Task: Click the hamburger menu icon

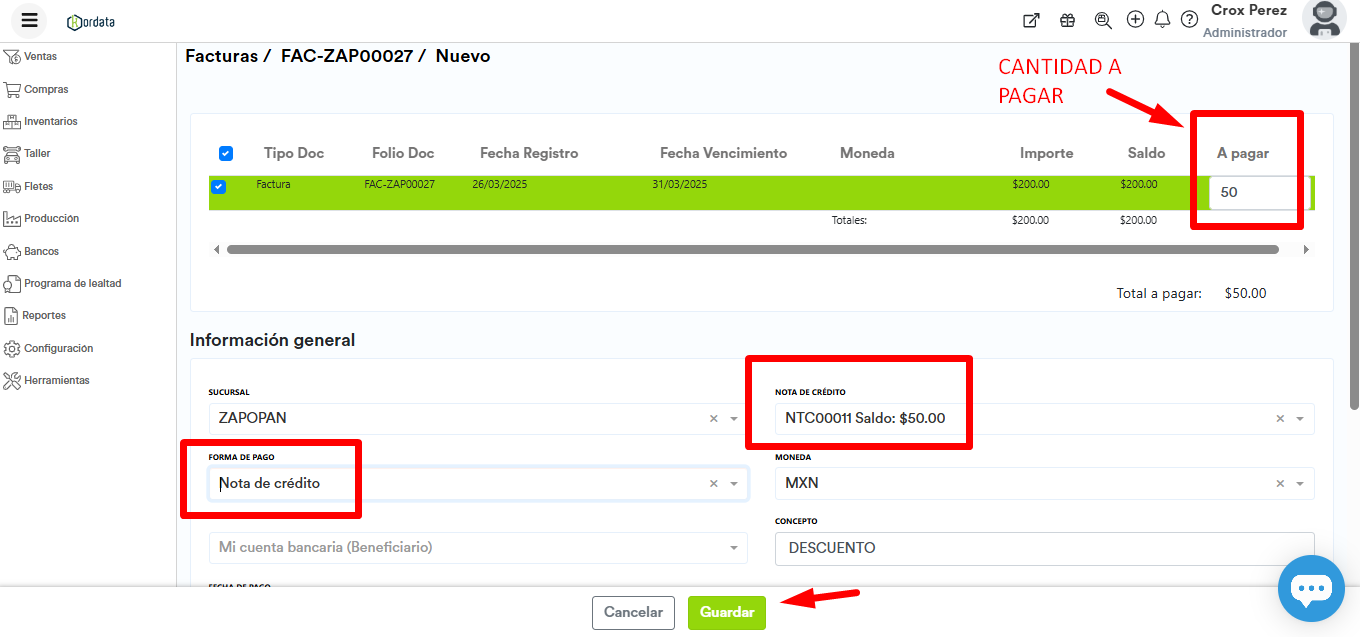Action: click(x=29, y=21)
